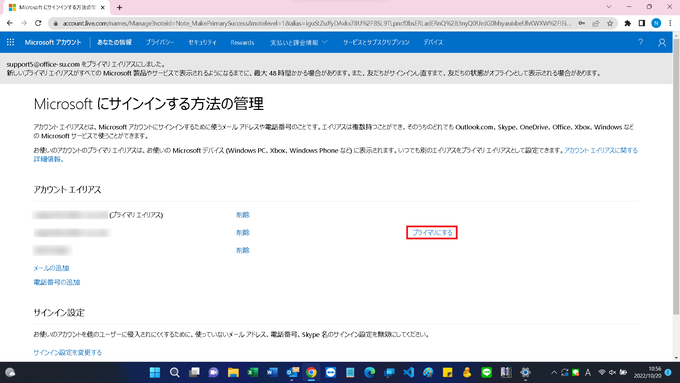Open サインイン設定を変更する link
Image resolution: width=680 pixels, height=383 pixels.
point(68,352)
